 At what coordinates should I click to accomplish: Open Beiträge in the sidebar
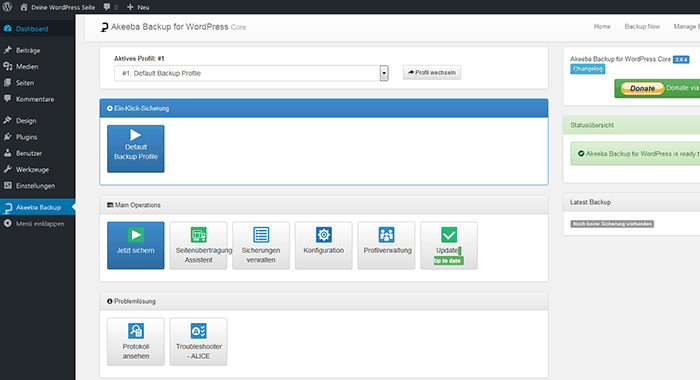click(38, 50)
